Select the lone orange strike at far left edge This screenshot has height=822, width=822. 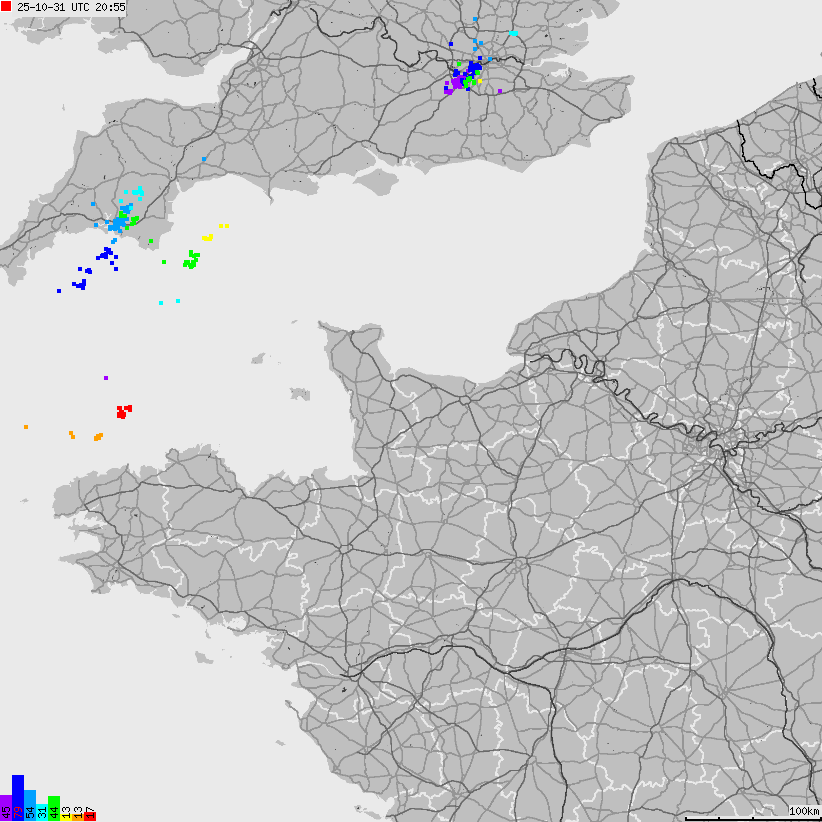point(26,427)
